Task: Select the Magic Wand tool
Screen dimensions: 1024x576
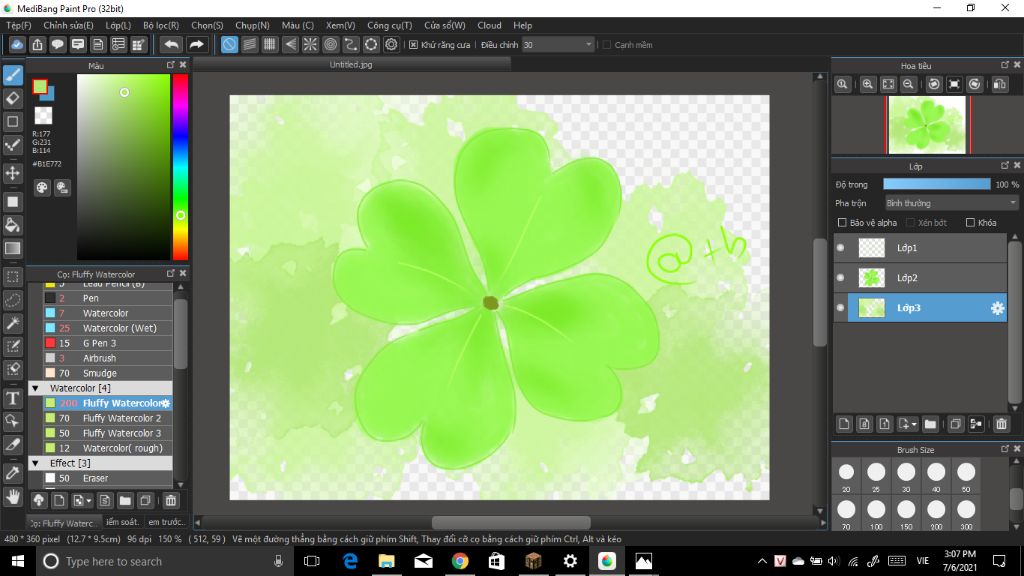Action: [x=12, y=323]
